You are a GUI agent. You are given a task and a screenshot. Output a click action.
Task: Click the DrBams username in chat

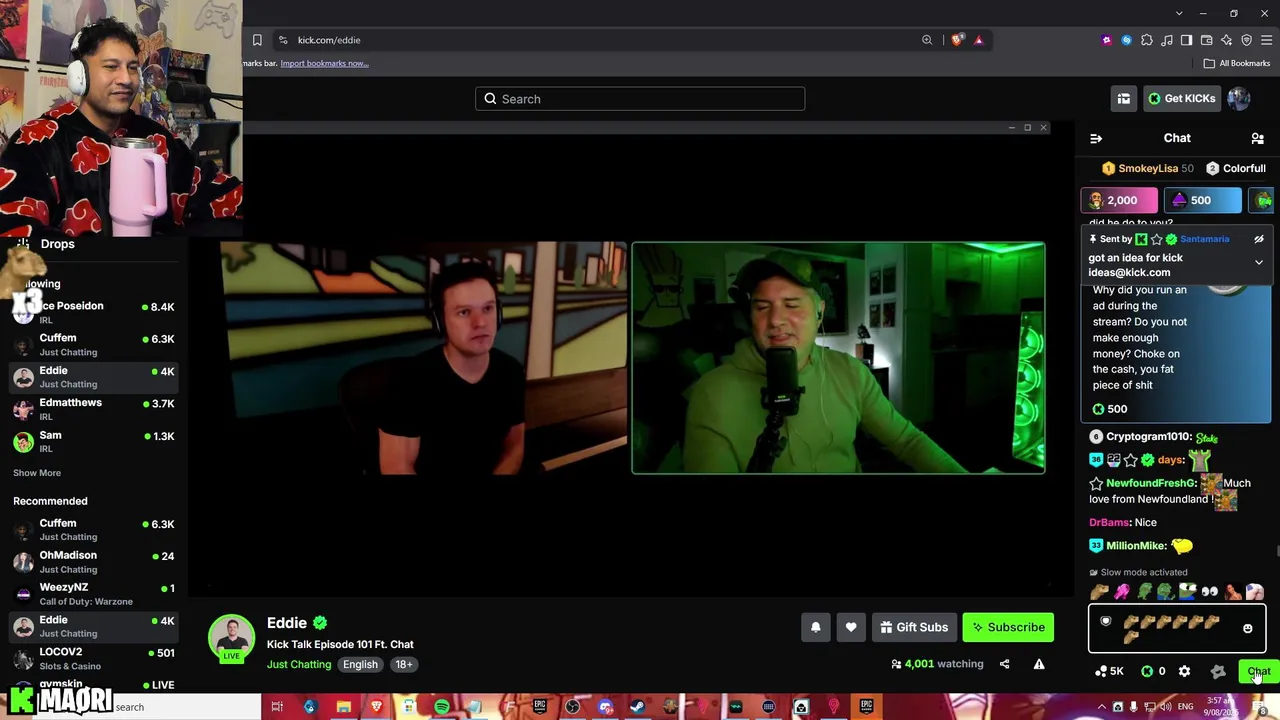[1109, 522]
